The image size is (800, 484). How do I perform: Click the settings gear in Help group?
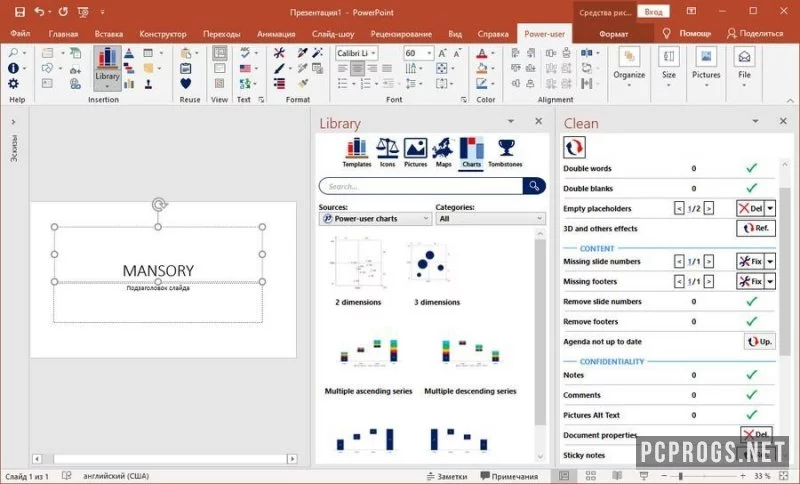click(x=13, y=83)
